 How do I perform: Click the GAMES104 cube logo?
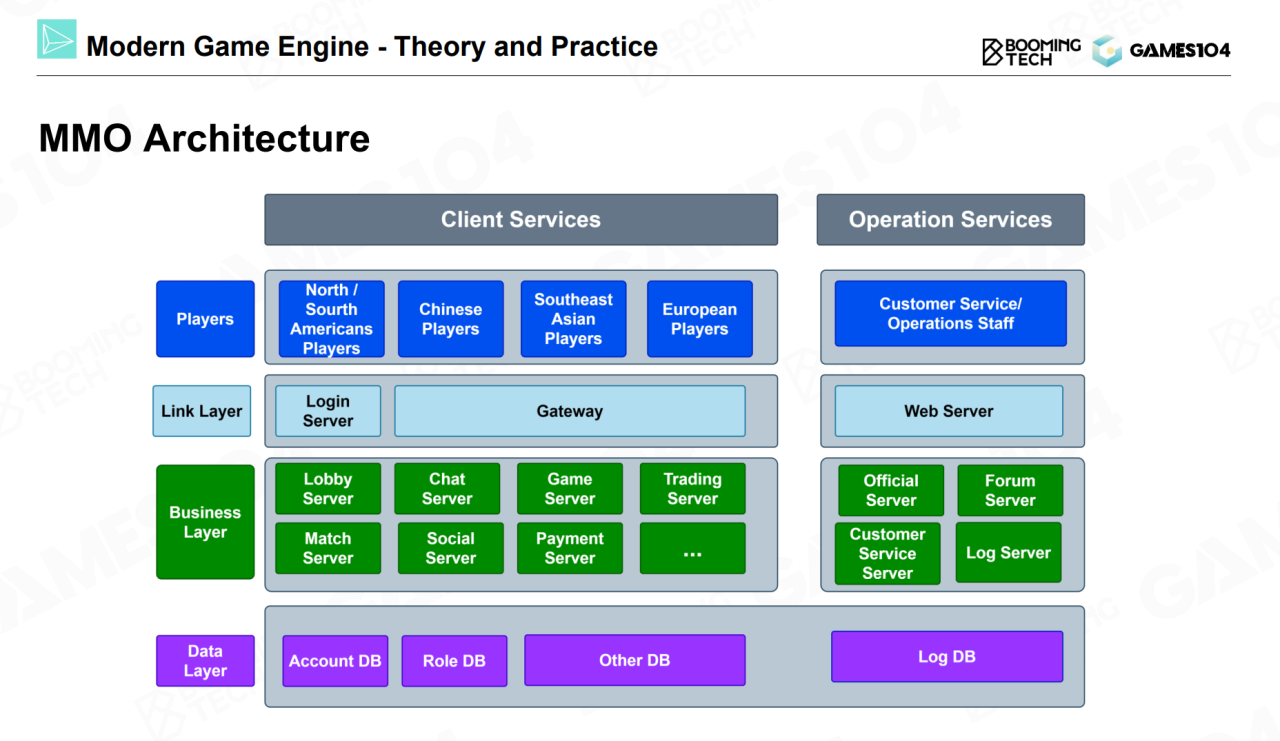(1107, 51)
